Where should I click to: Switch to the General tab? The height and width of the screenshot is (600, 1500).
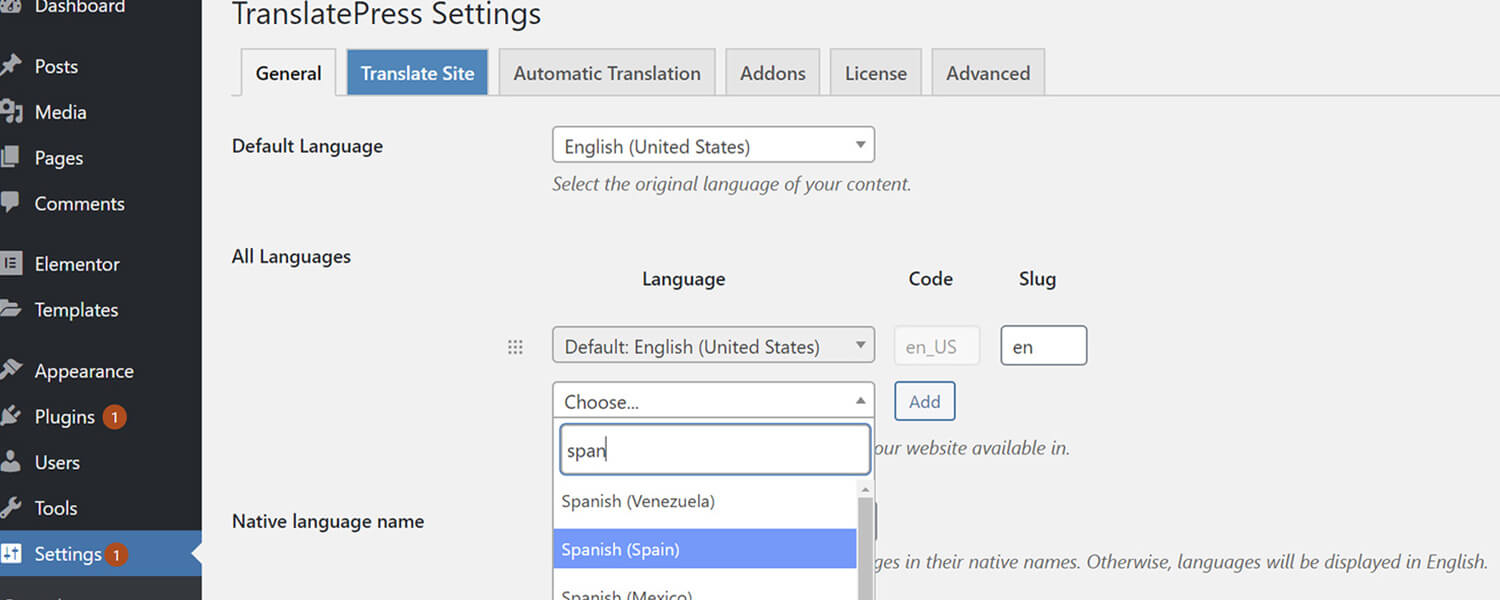[288, 73]
